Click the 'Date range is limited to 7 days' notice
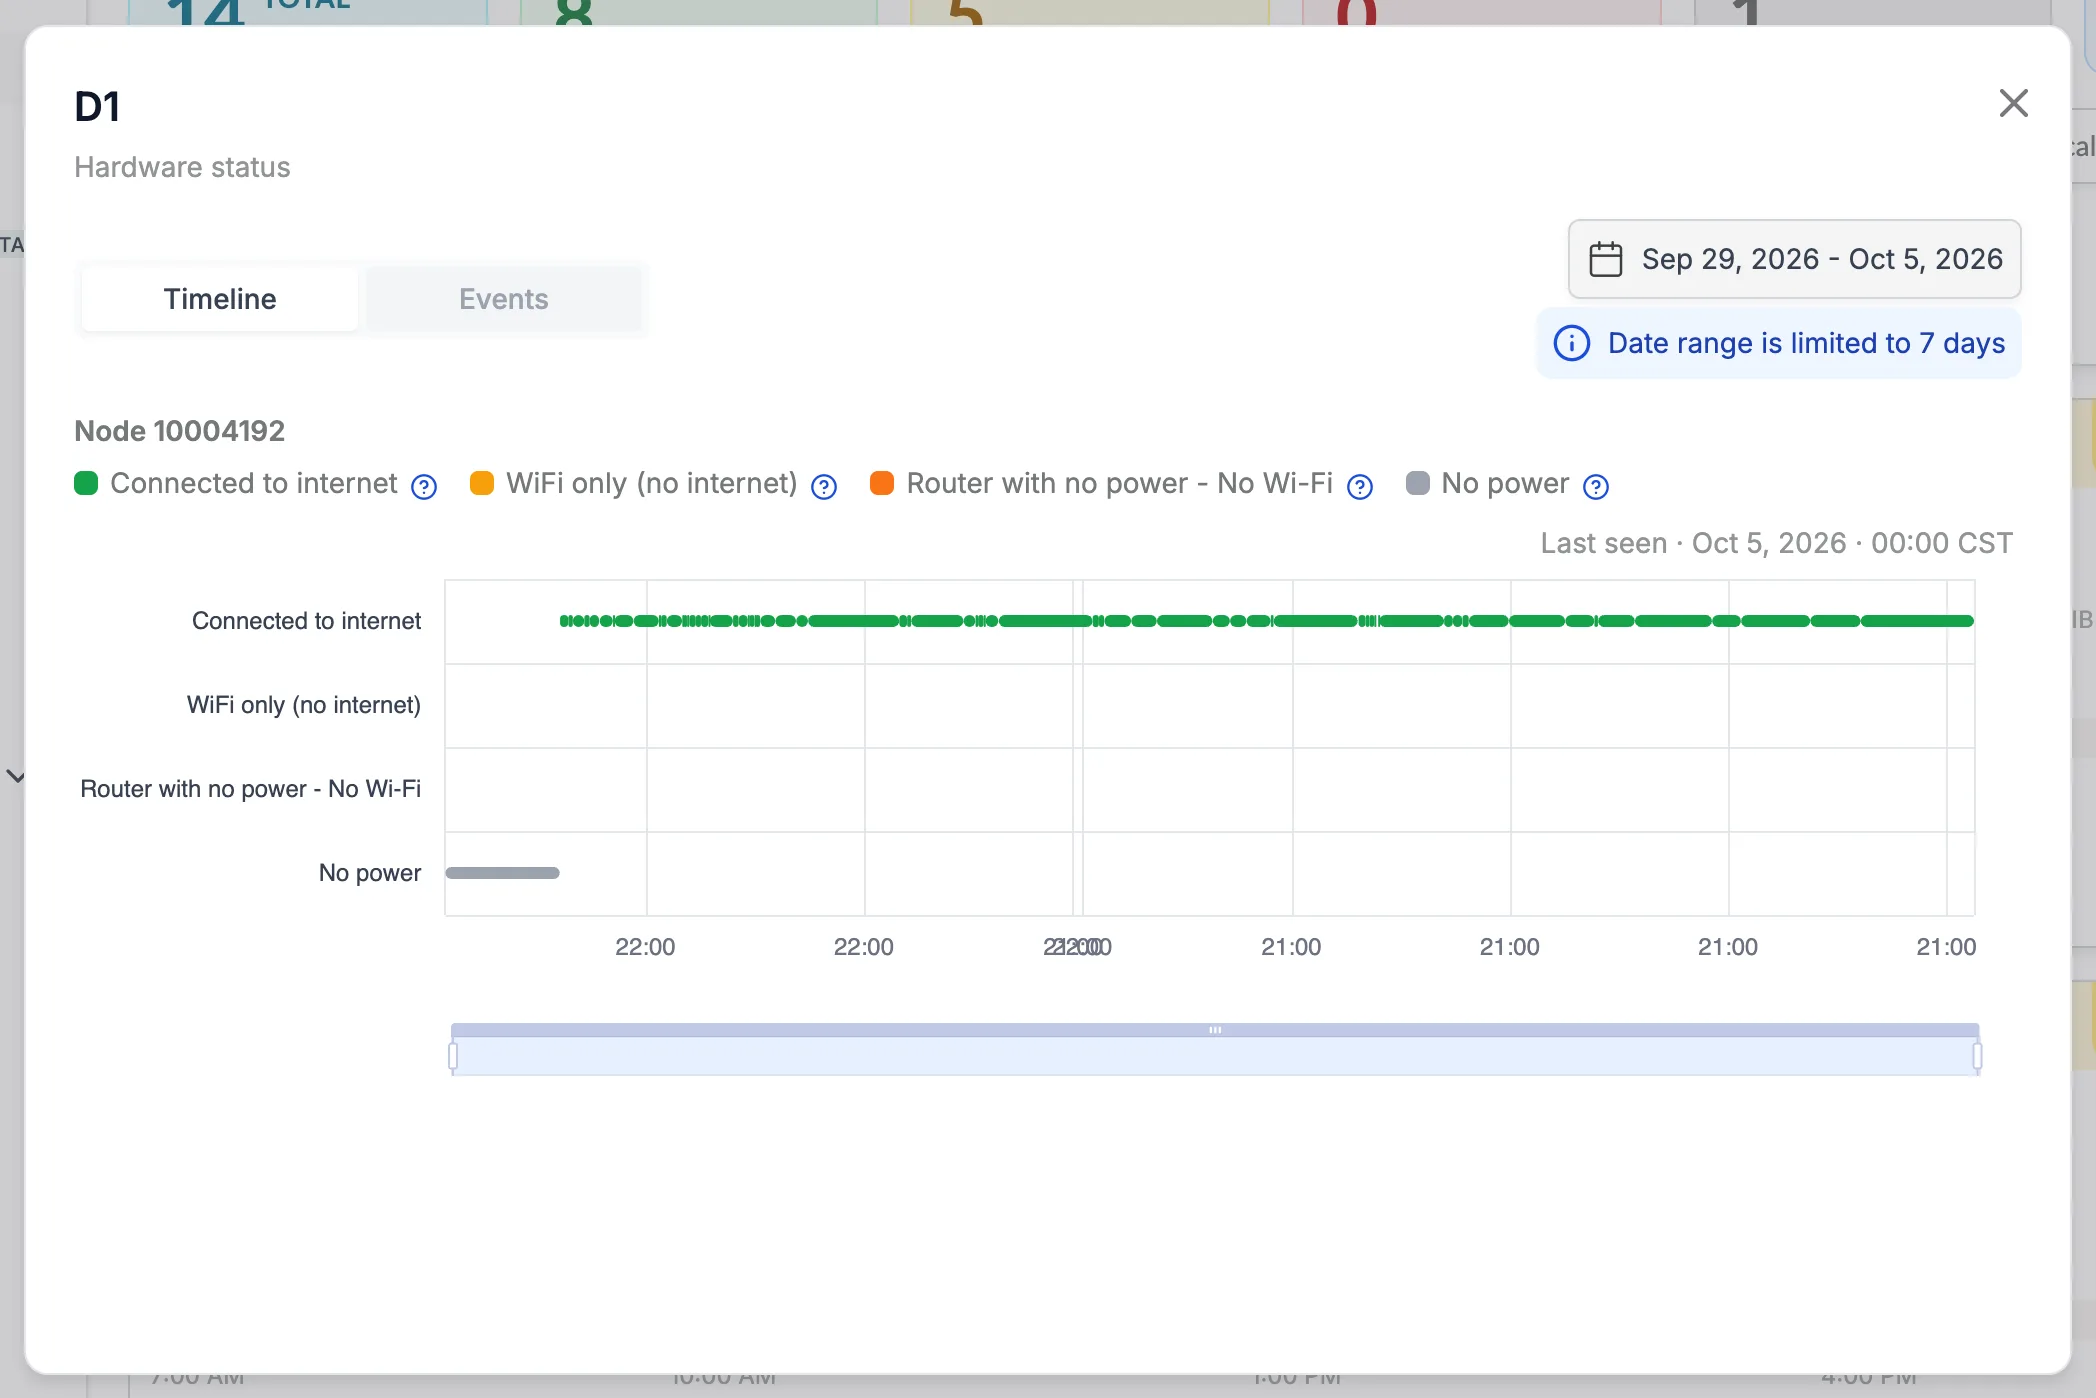2096x1398 pixels. (1779, 343)
